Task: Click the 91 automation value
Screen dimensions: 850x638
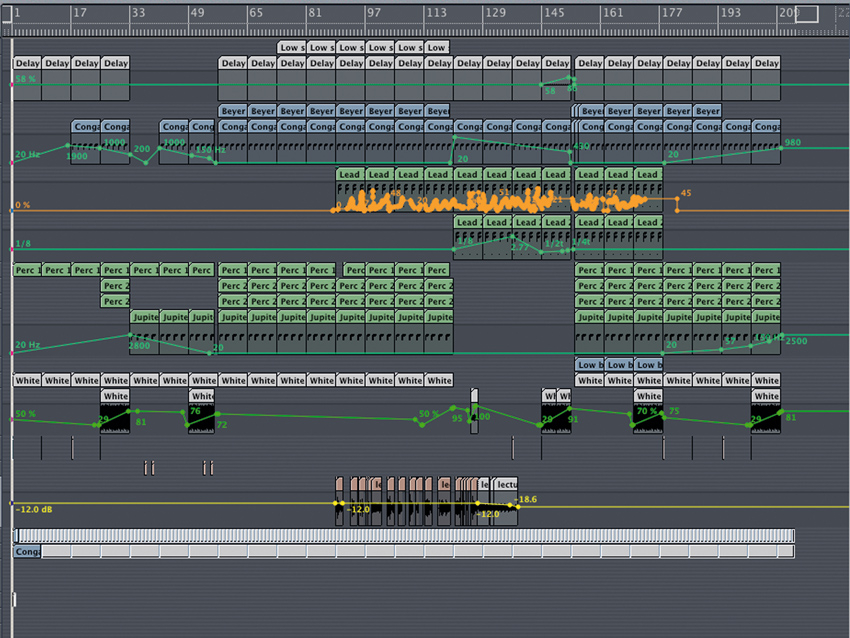Action: [x=573, y=419]
